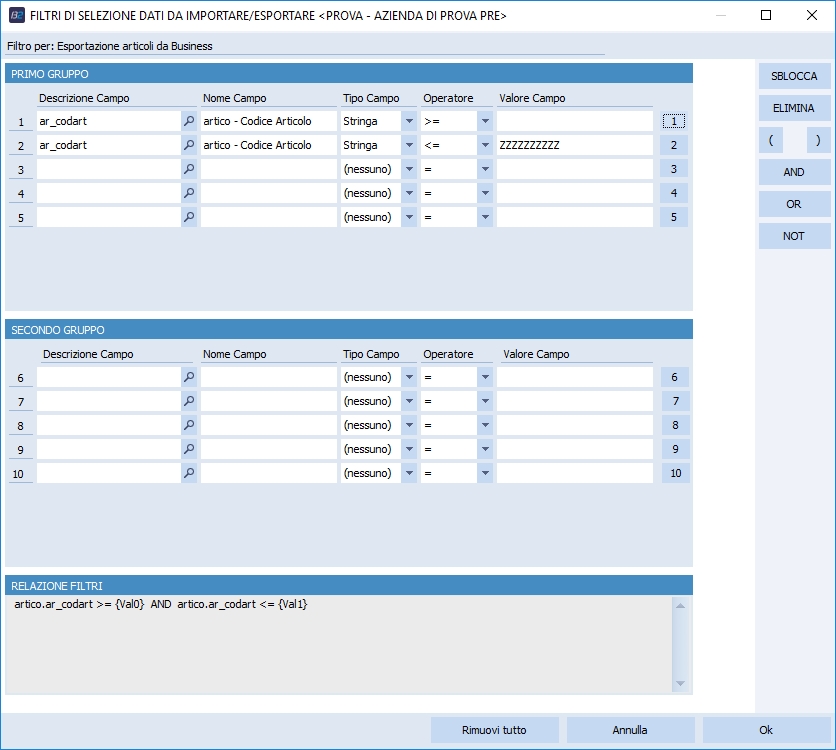Expand Tipo Campo dropdown in row 1
The width and height of the screenshot is (836, 750).
pos(408,121)
